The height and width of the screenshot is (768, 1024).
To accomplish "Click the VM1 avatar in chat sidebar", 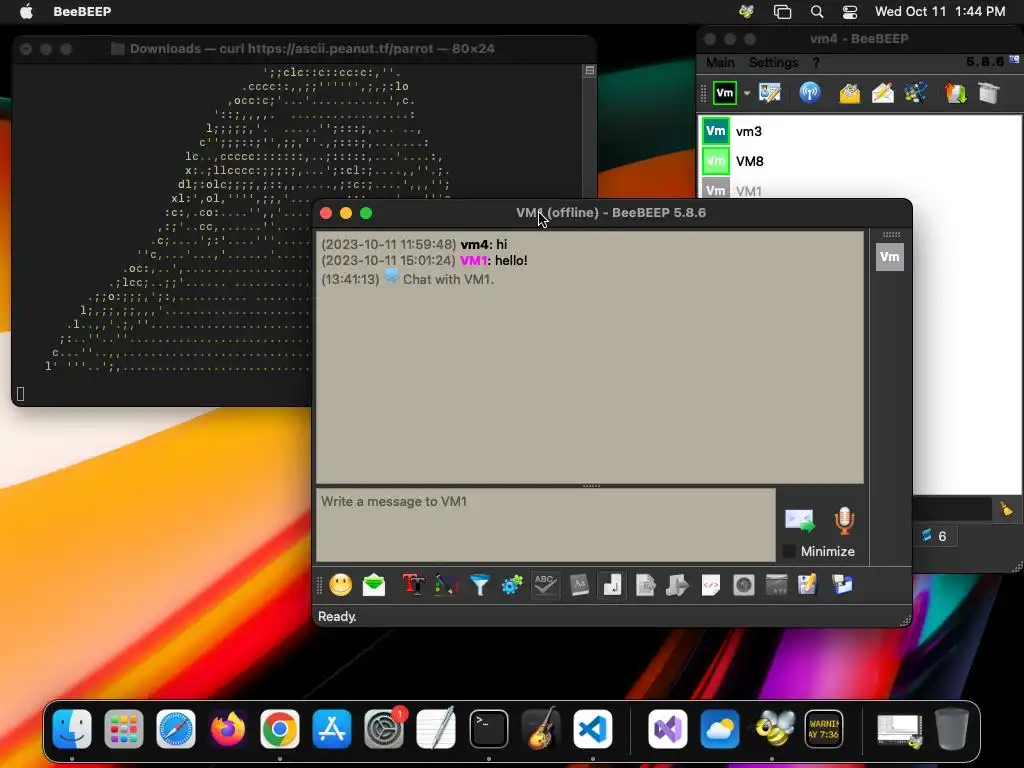I will point(889,257).
